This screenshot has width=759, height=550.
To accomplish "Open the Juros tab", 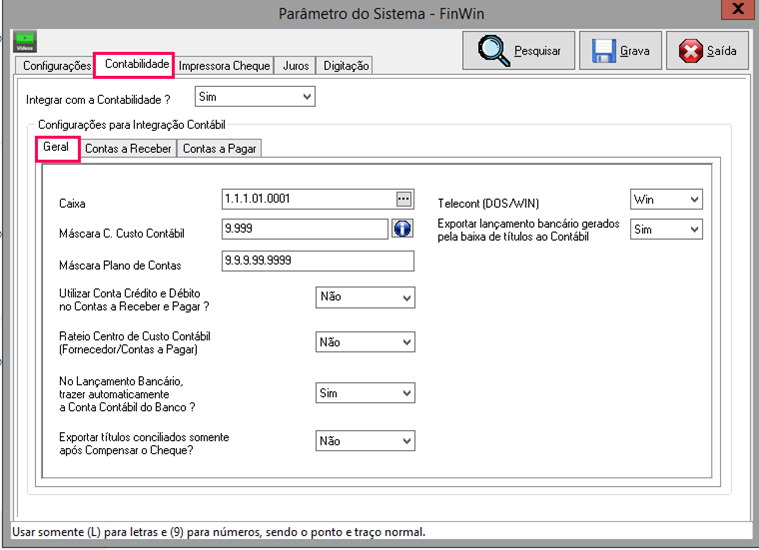I will (297, 66).
